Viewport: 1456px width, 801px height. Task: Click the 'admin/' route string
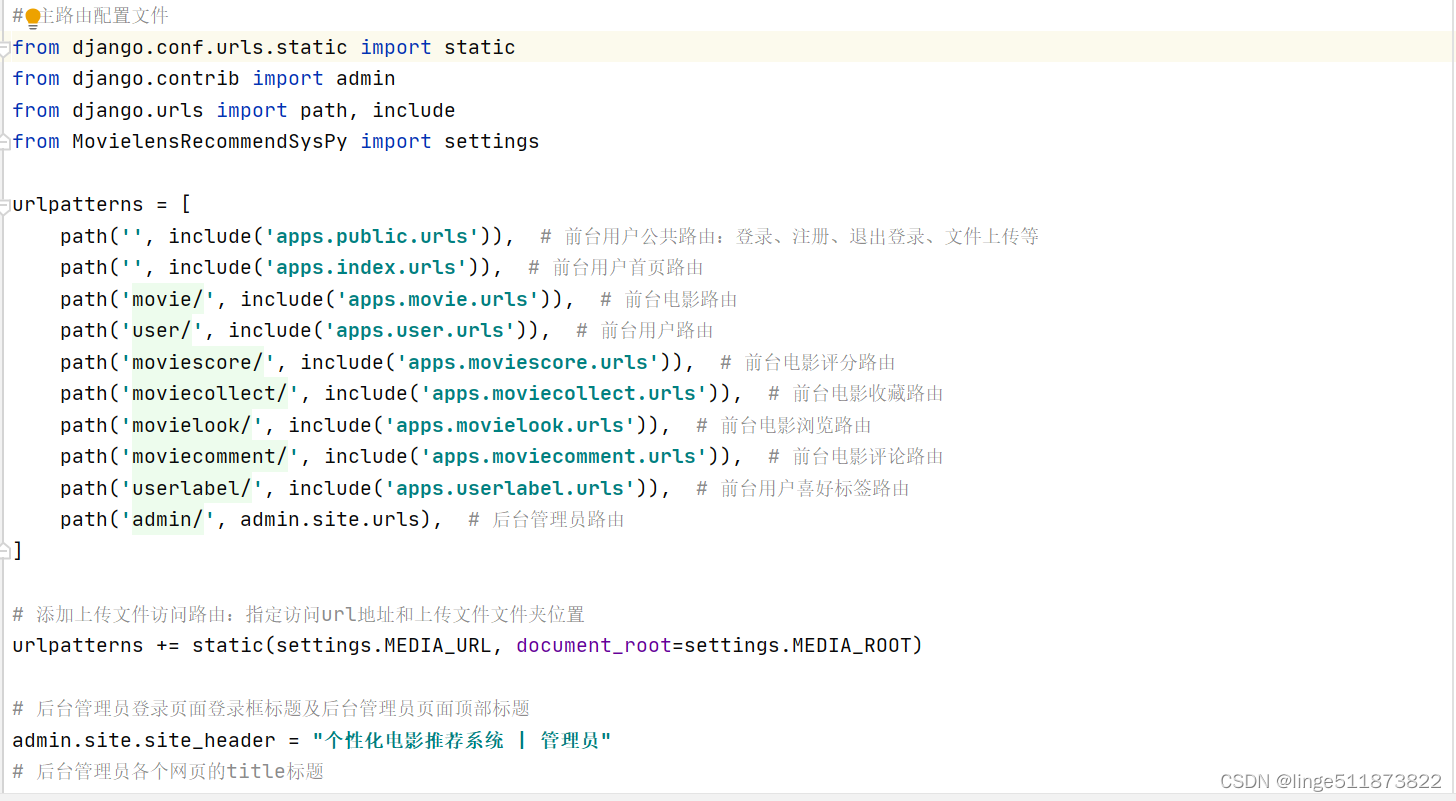click(168, 519)
